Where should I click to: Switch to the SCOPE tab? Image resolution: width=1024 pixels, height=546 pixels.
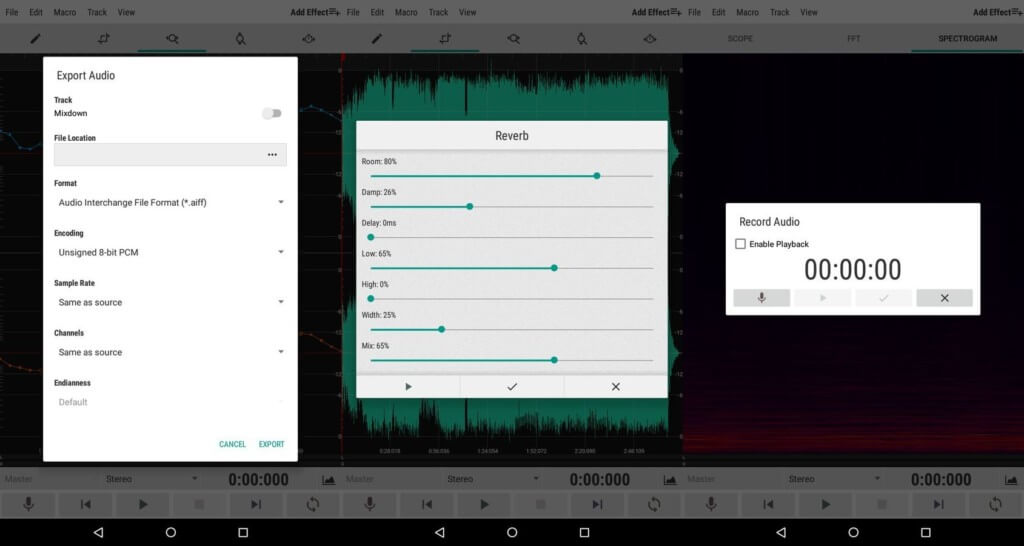740,39
